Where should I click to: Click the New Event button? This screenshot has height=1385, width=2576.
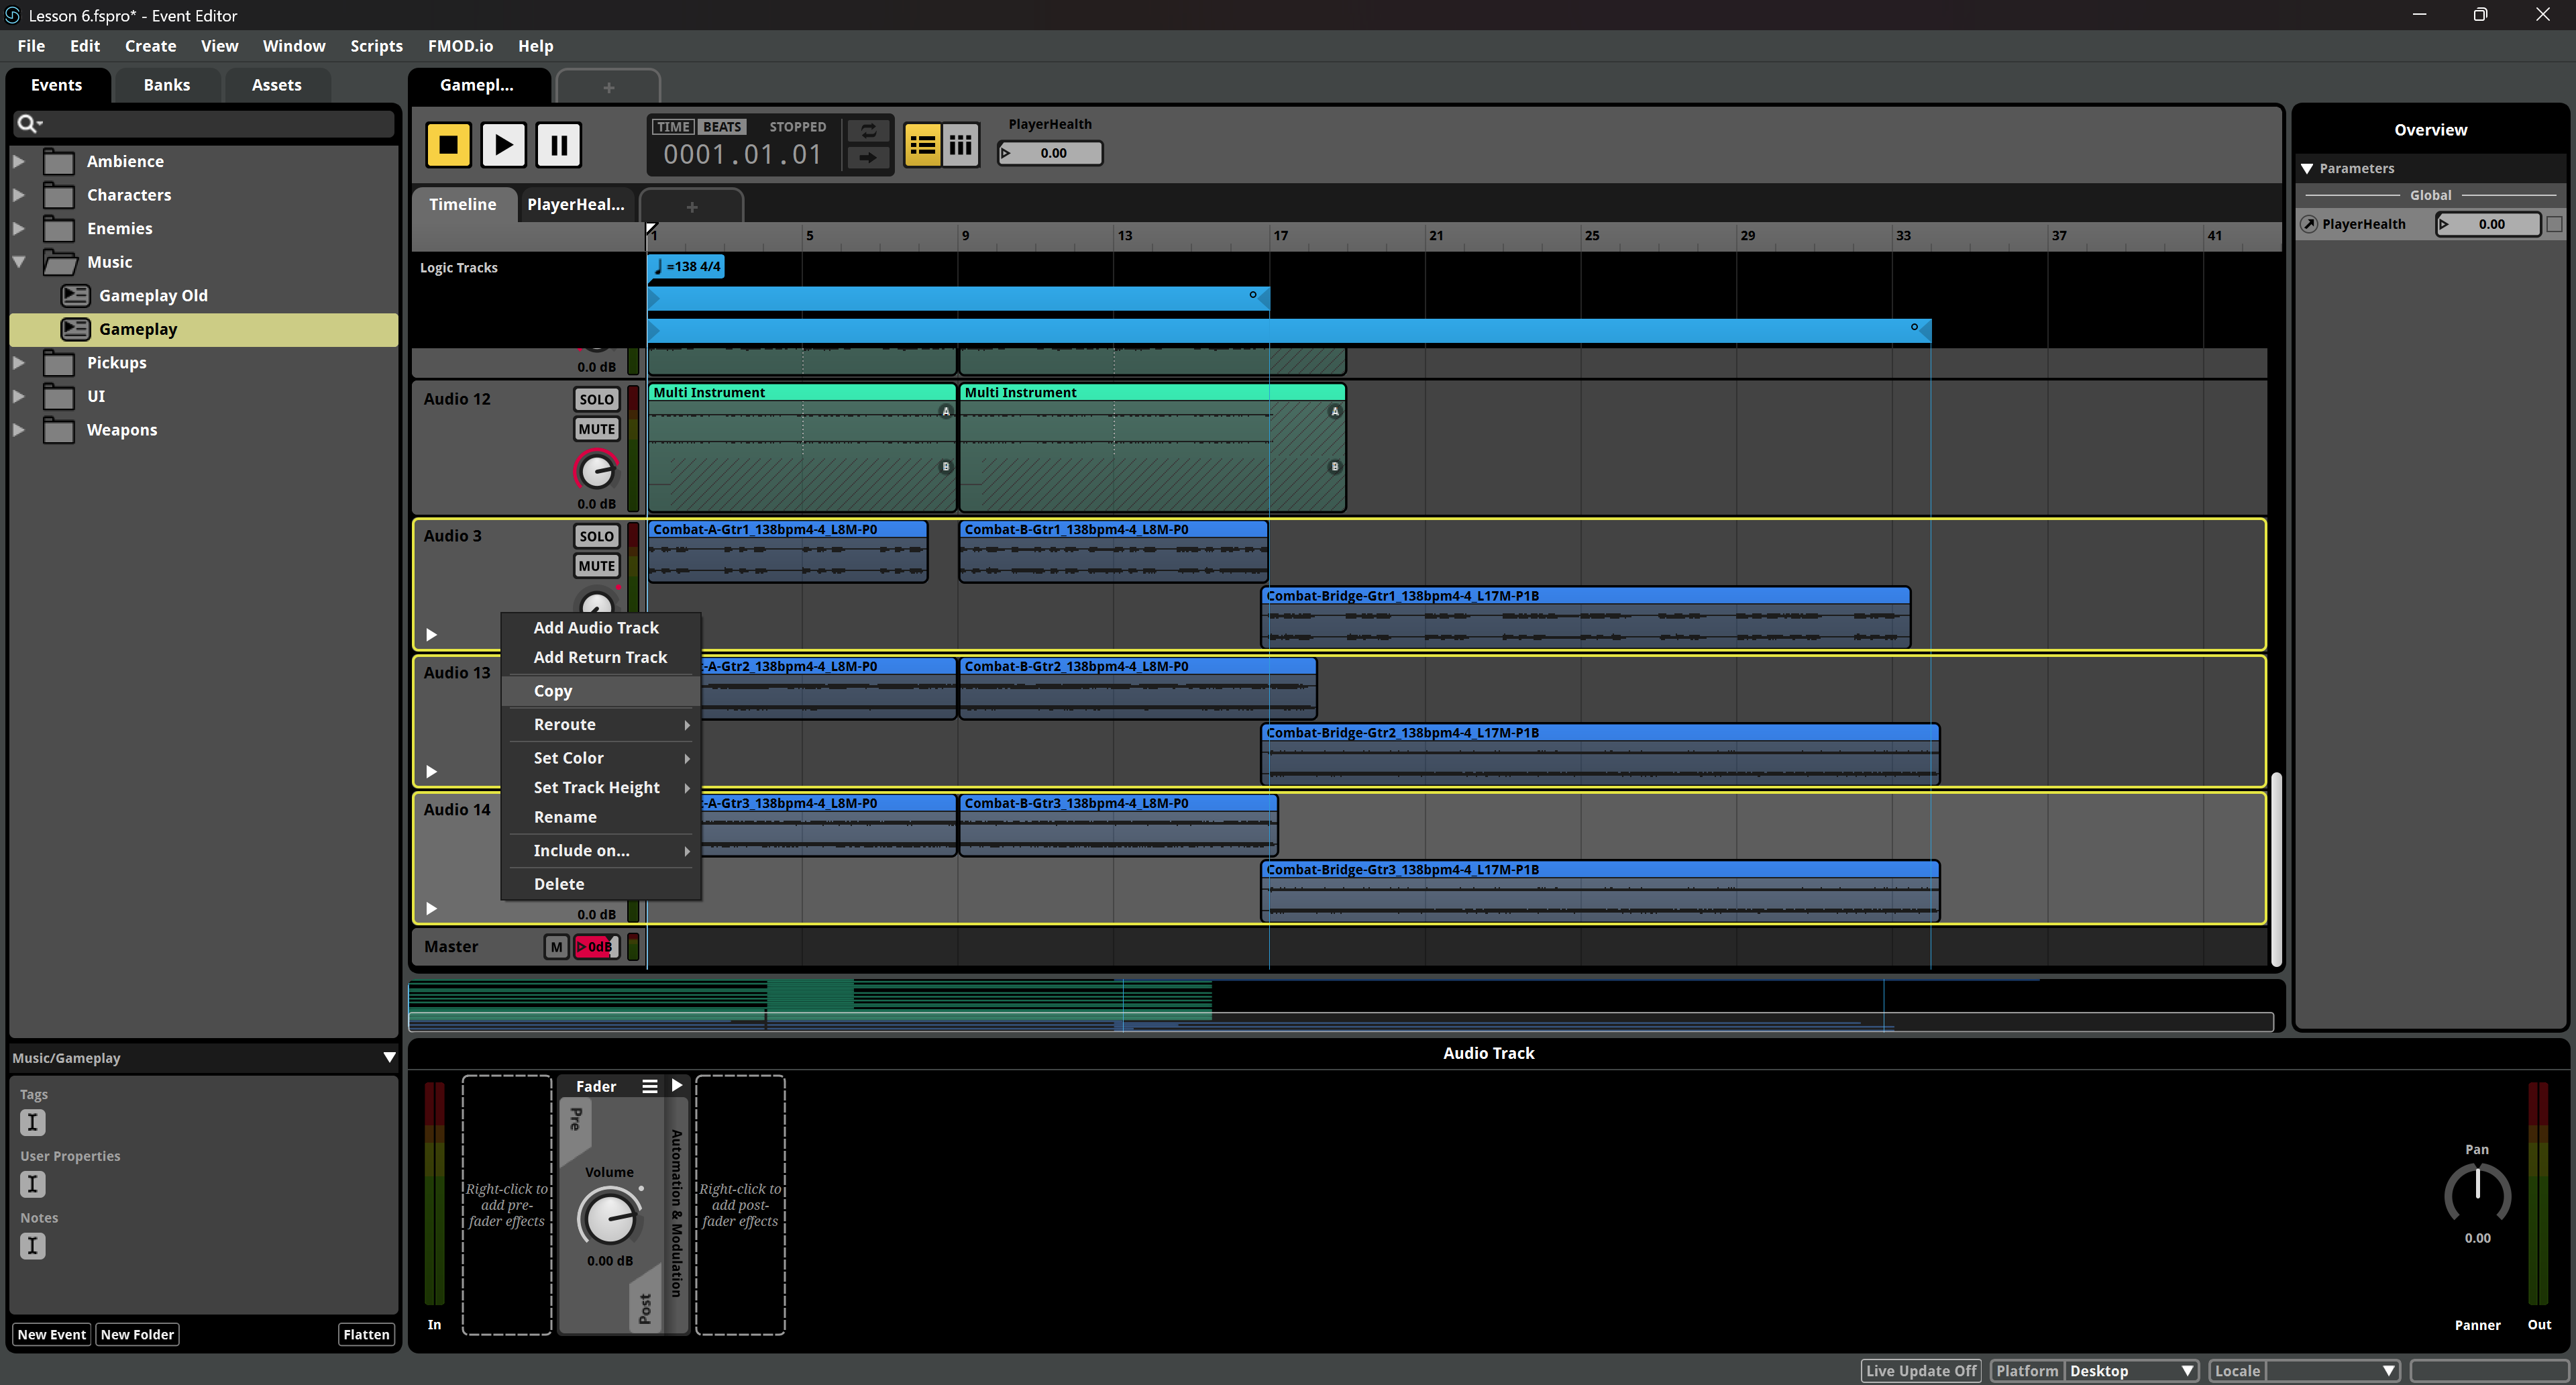51,1335
